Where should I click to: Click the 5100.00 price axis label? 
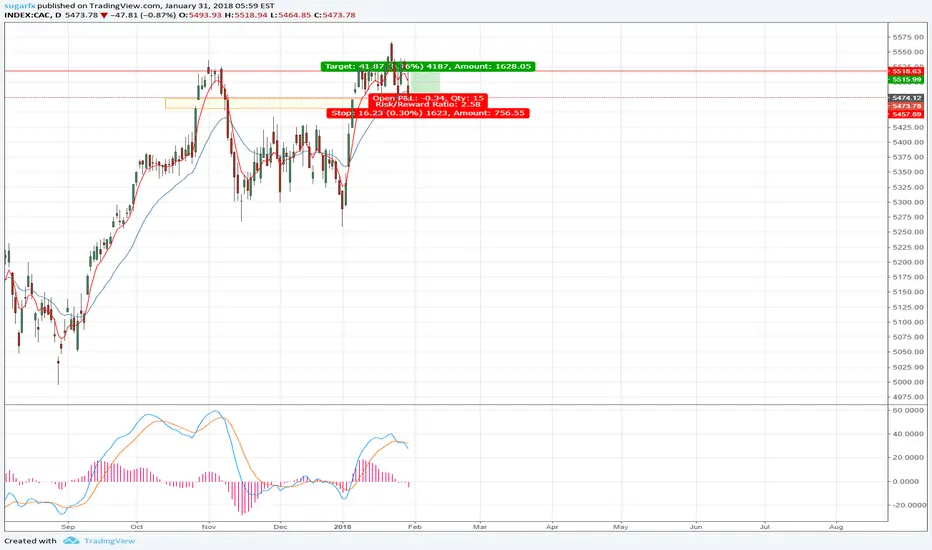tap(908, 322)
